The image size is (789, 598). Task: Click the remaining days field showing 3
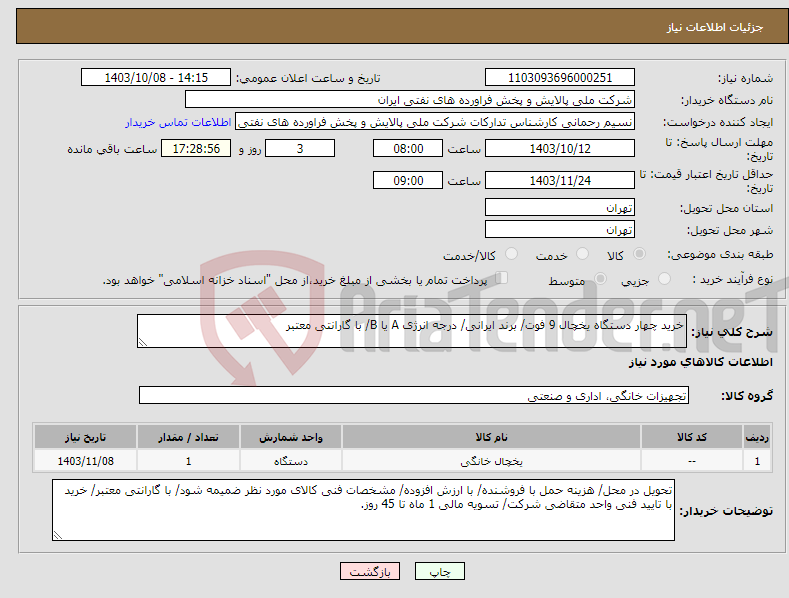300,148
